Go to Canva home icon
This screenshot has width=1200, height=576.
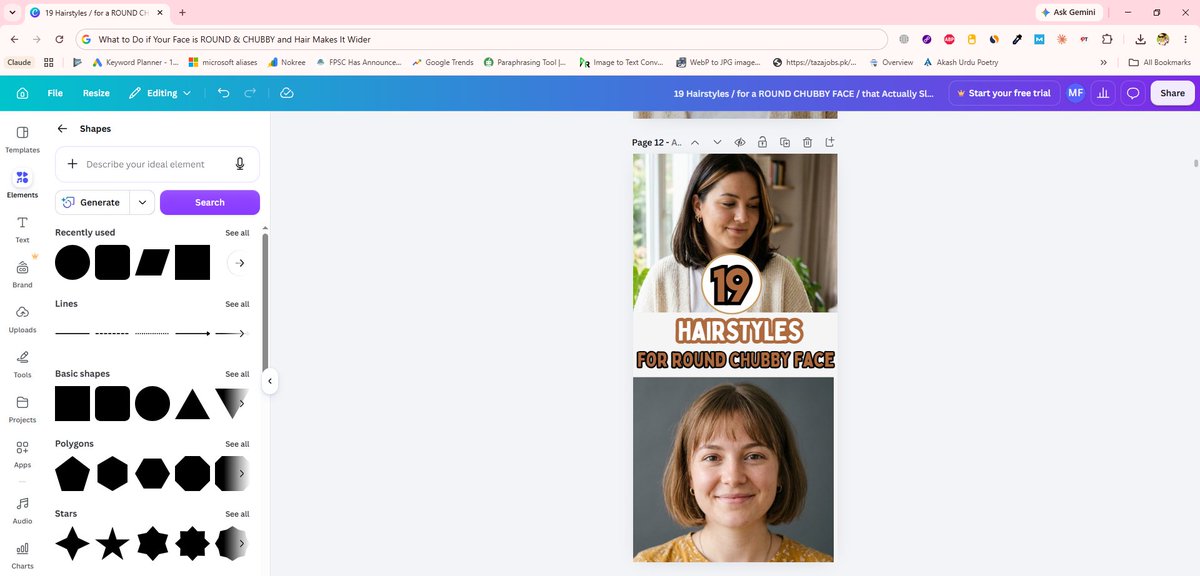click(x=22, y=93)
